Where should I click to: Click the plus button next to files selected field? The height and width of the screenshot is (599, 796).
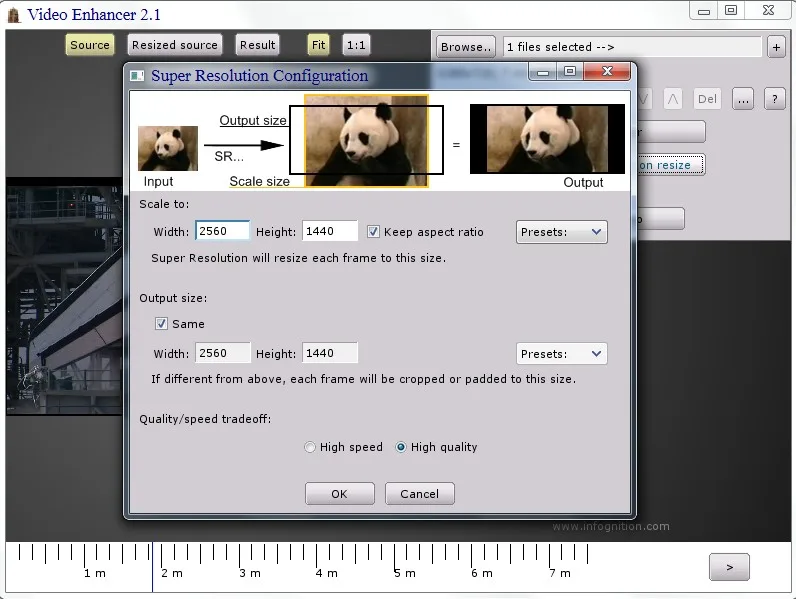pyautogui.click(x=776, y=47)
